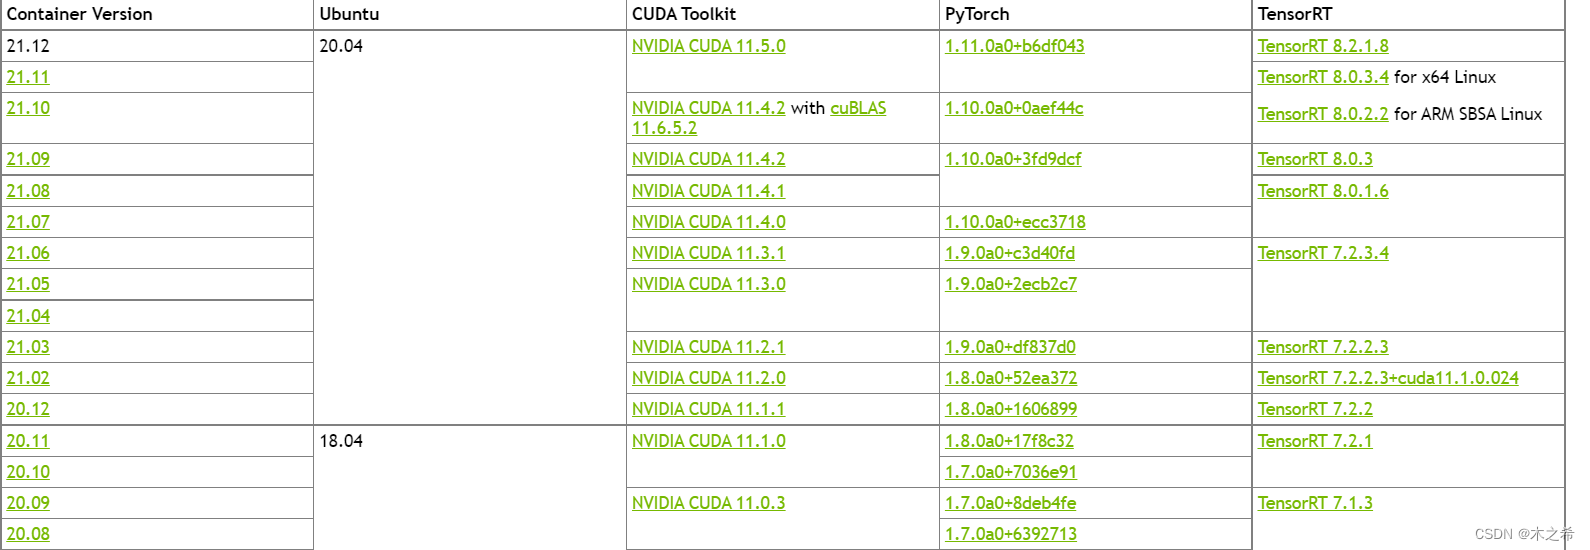Click PyTorch 1.11.0a0+b6df043 link
1590x550 pixels.
(x=1015, y=46)
